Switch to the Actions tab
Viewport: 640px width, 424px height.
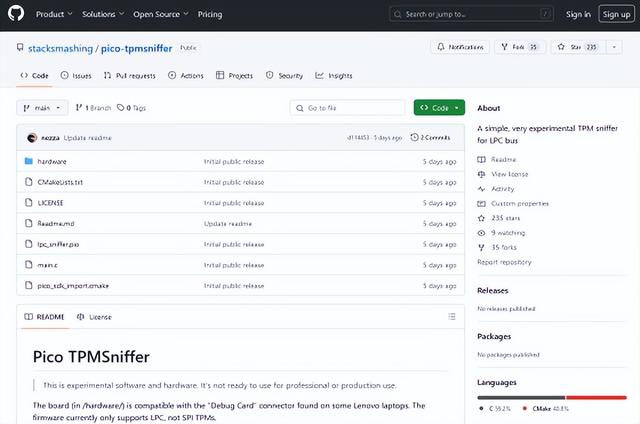186,75
